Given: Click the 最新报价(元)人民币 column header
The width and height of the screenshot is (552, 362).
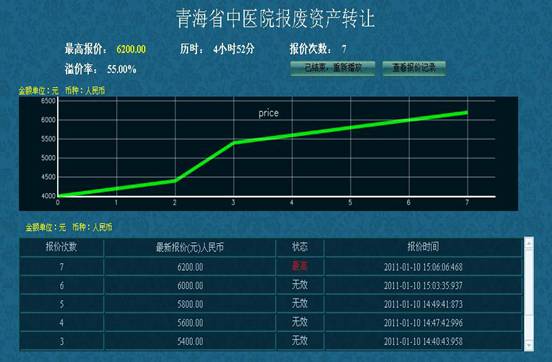Looking at the screenshot, I should pyautogui.click(x=190, y=247).
